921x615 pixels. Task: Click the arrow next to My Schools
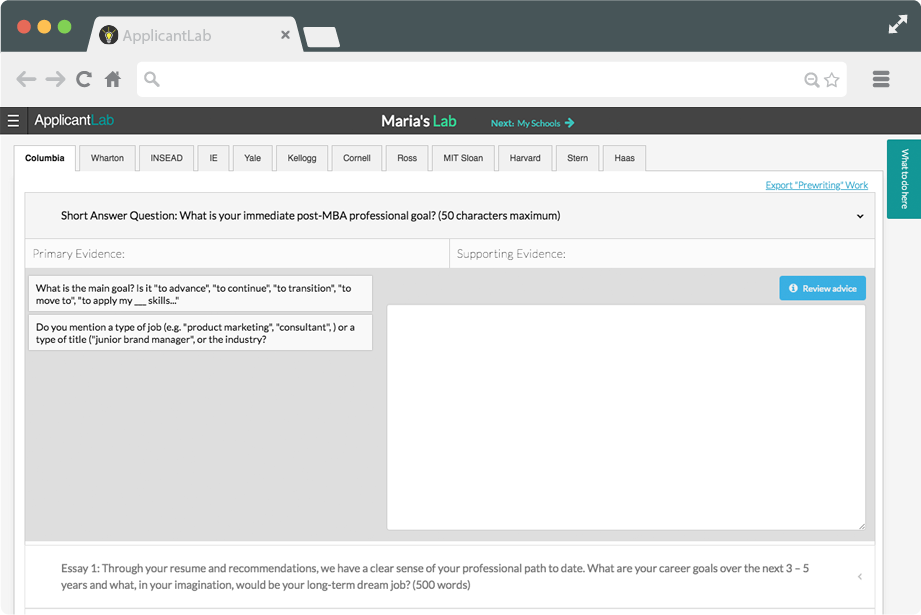tap(569, 123)
